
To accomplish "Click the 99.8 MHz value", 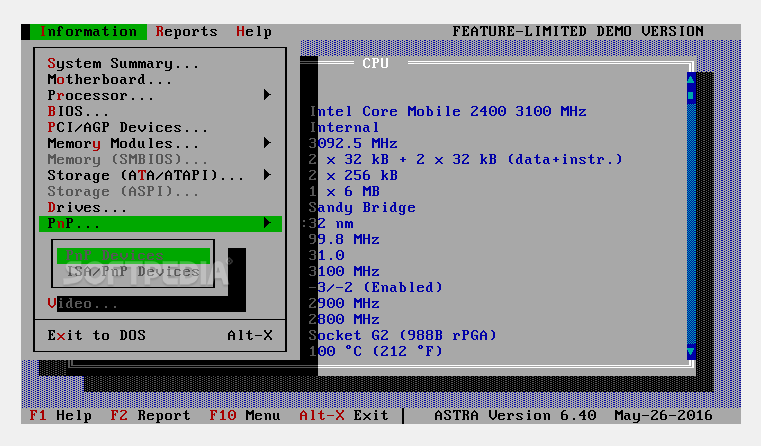I will coord(344,240).
